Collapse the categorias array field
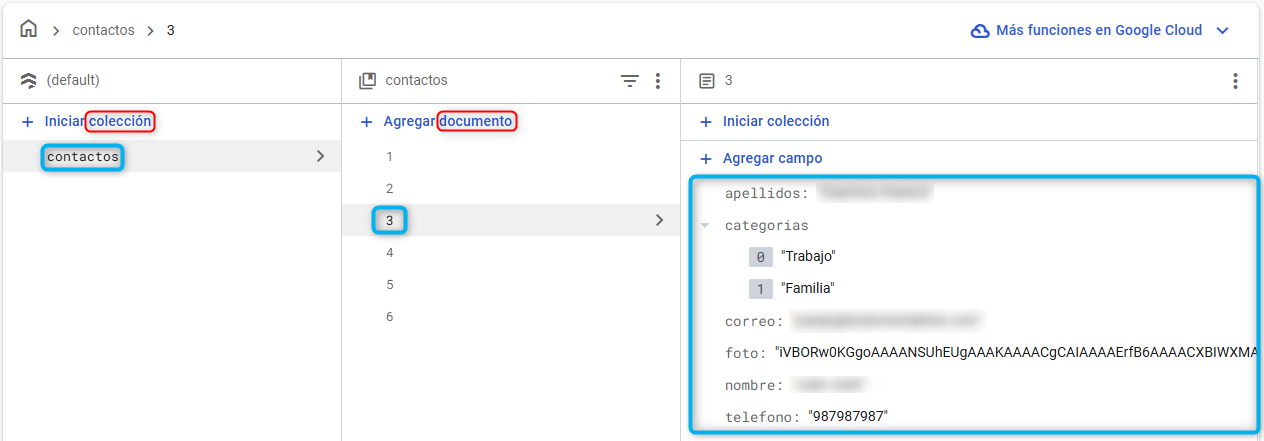The image size is (1264, 441). pos(705,226)
